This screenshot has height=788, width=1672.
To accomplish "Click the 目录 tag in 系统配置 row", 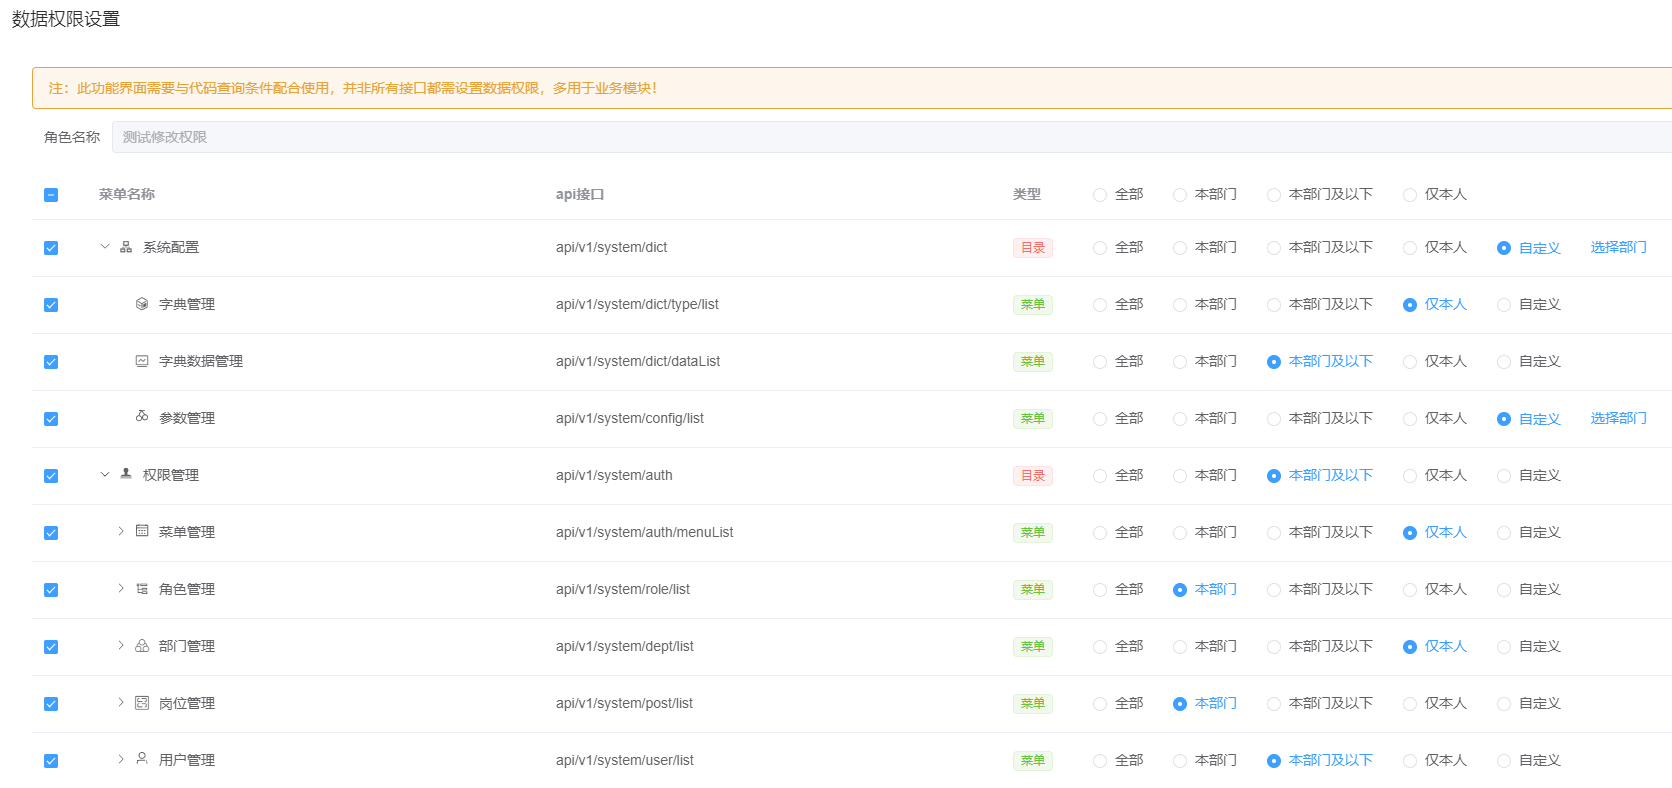I will pos(1033,248).
